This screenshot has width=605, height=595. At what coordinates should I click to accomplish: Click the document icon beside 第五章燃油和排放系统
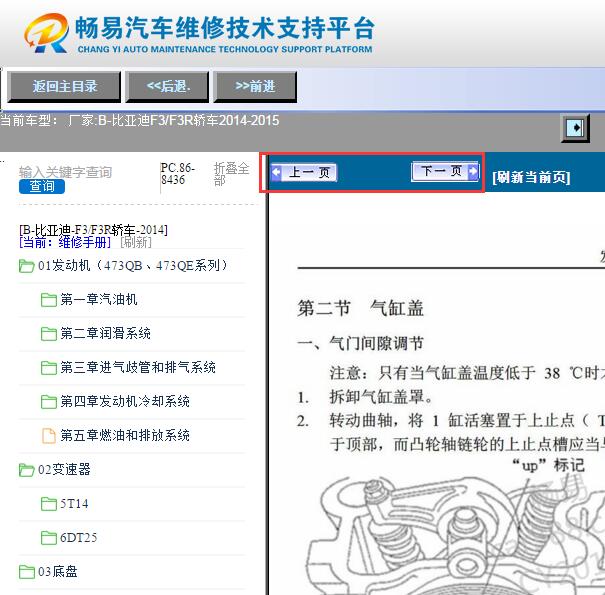(x=48, y=436)
